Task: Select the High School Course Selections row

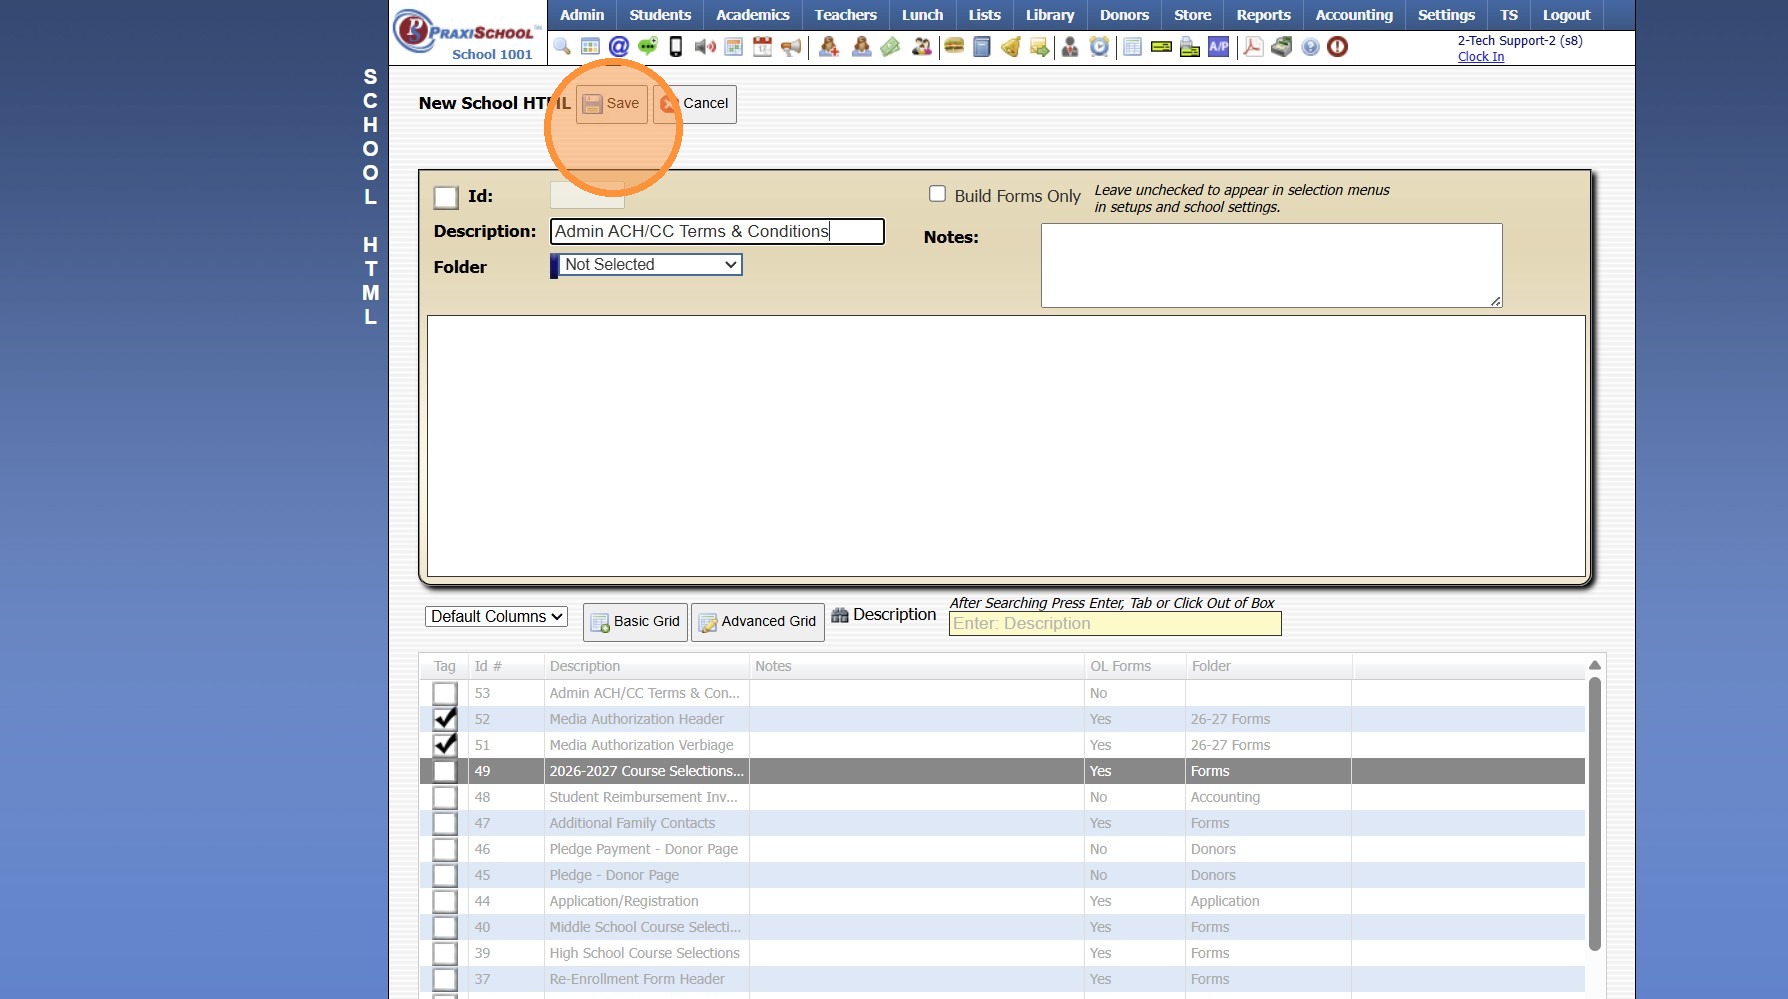Action: click(1002, 953)
